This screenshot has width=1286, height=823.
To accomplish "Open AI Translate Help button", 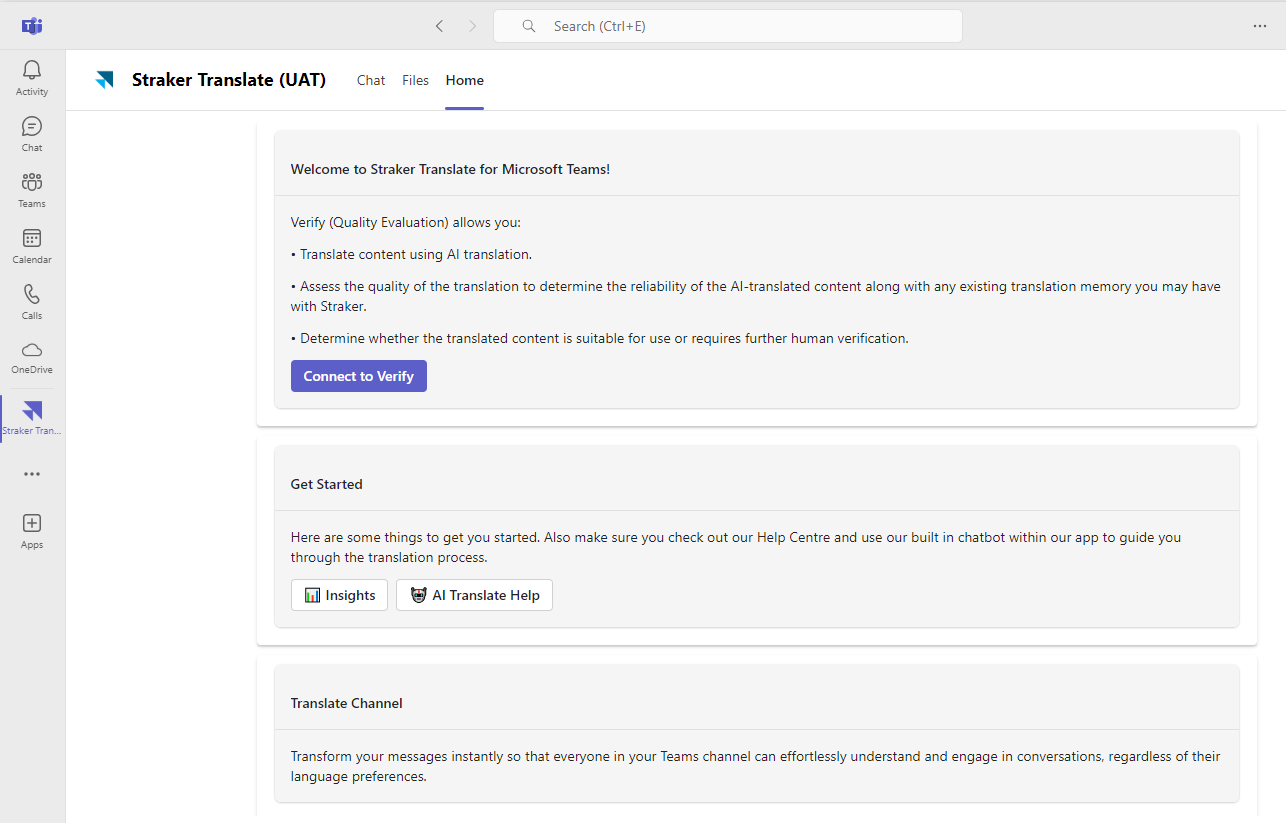I will click(x=474, y=595).
